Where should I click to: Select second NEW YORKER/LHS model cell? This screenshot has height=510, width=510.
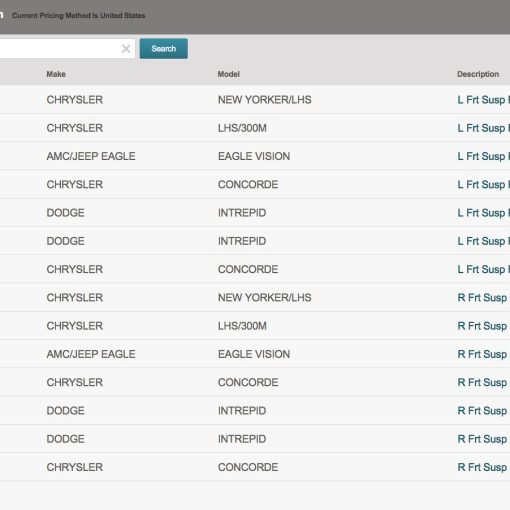click(x=265, y=298)
